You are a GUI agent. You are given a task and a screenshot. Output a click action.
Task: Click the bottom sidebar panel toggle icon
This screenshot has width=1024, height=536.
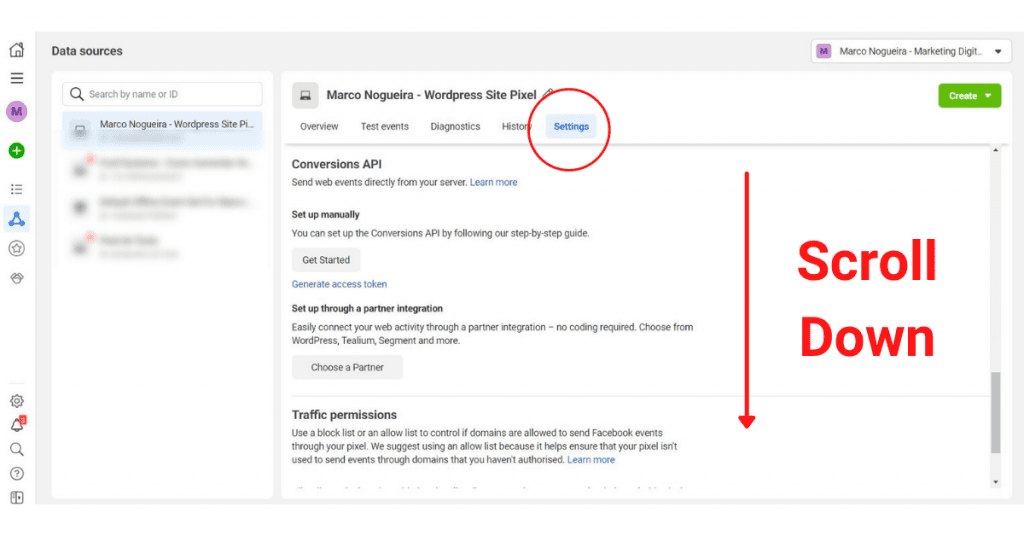coord(17,497)
